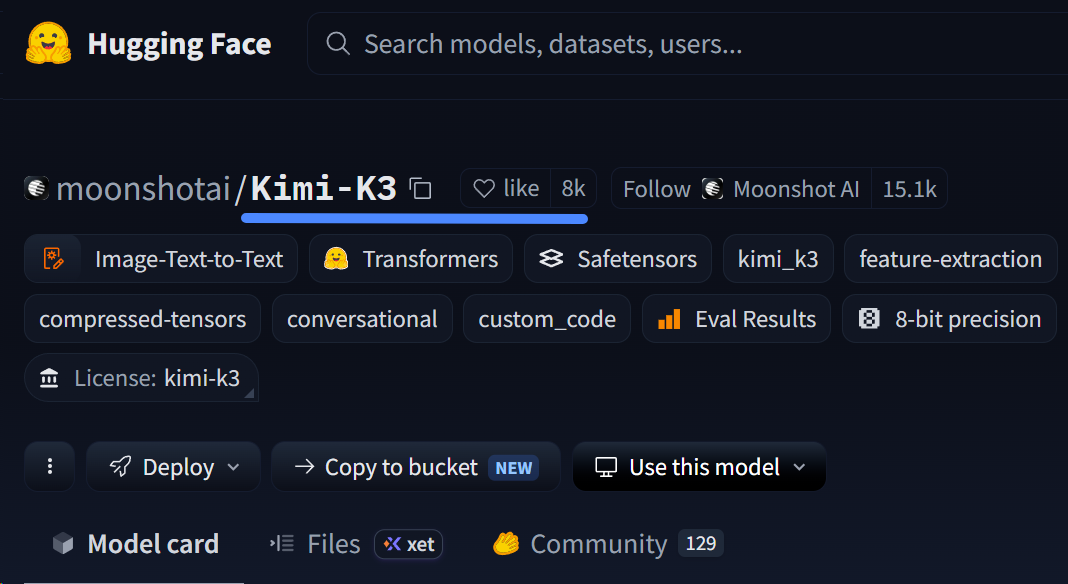Copy the model name with the copy icon
Image resolution: width=1068 pixels, height=584 pixels.
pos(420,189)
